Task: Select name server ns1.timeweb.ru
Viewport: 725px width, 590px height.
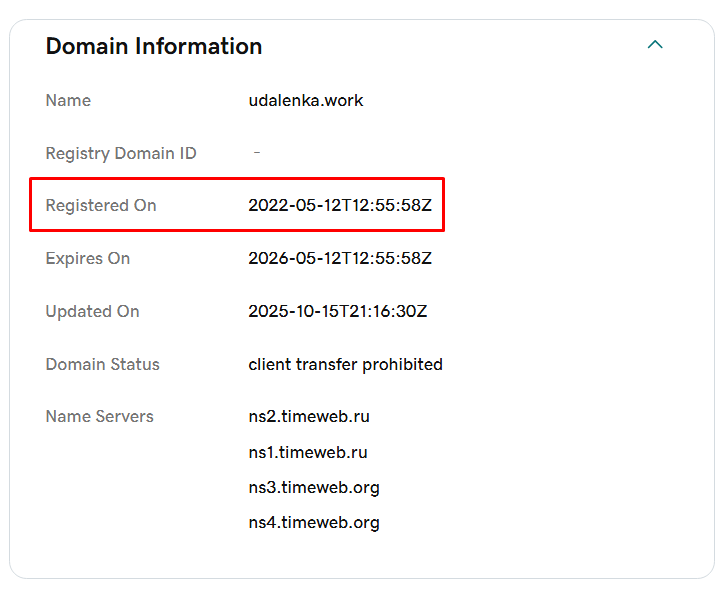Action: (308, 452)
